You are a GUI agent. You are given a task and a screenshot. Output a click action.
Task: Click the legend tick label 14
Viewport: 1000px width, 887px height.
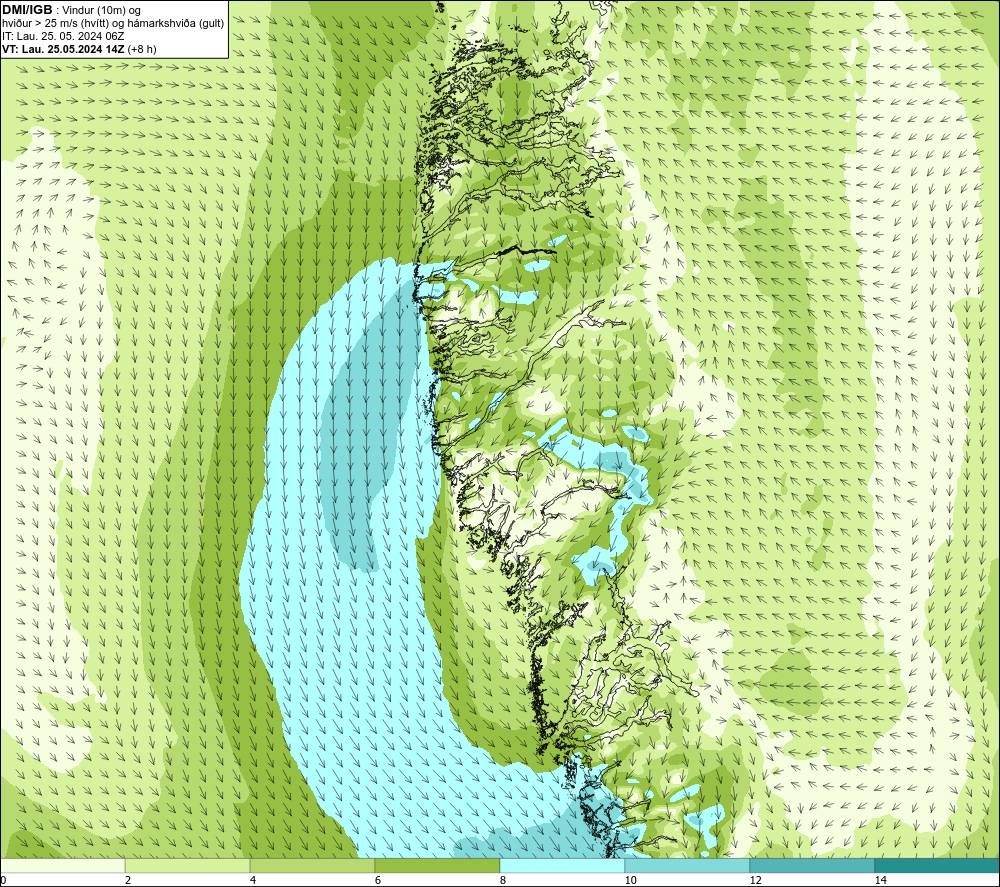point(881,880)
